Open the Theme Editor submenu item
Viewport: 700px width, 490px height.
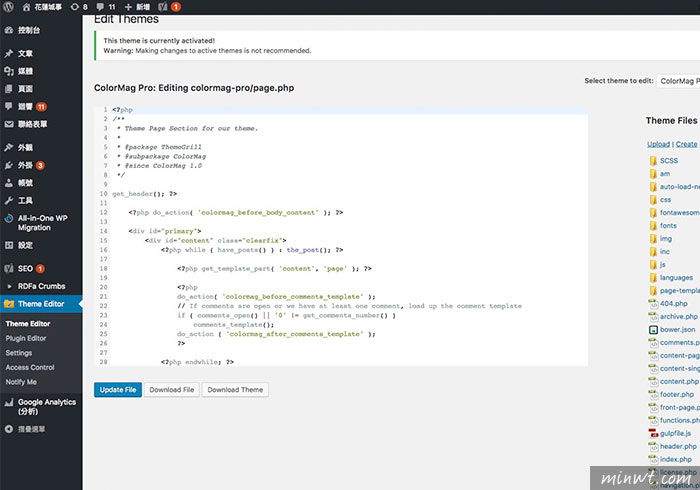pos(28,324)
